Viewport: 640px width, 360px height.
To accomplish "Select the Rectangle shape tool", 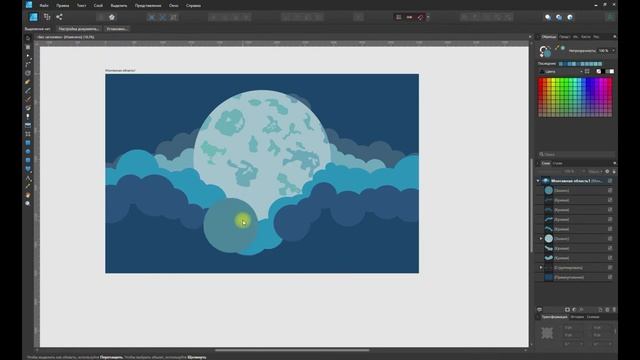I will point(28,143).
